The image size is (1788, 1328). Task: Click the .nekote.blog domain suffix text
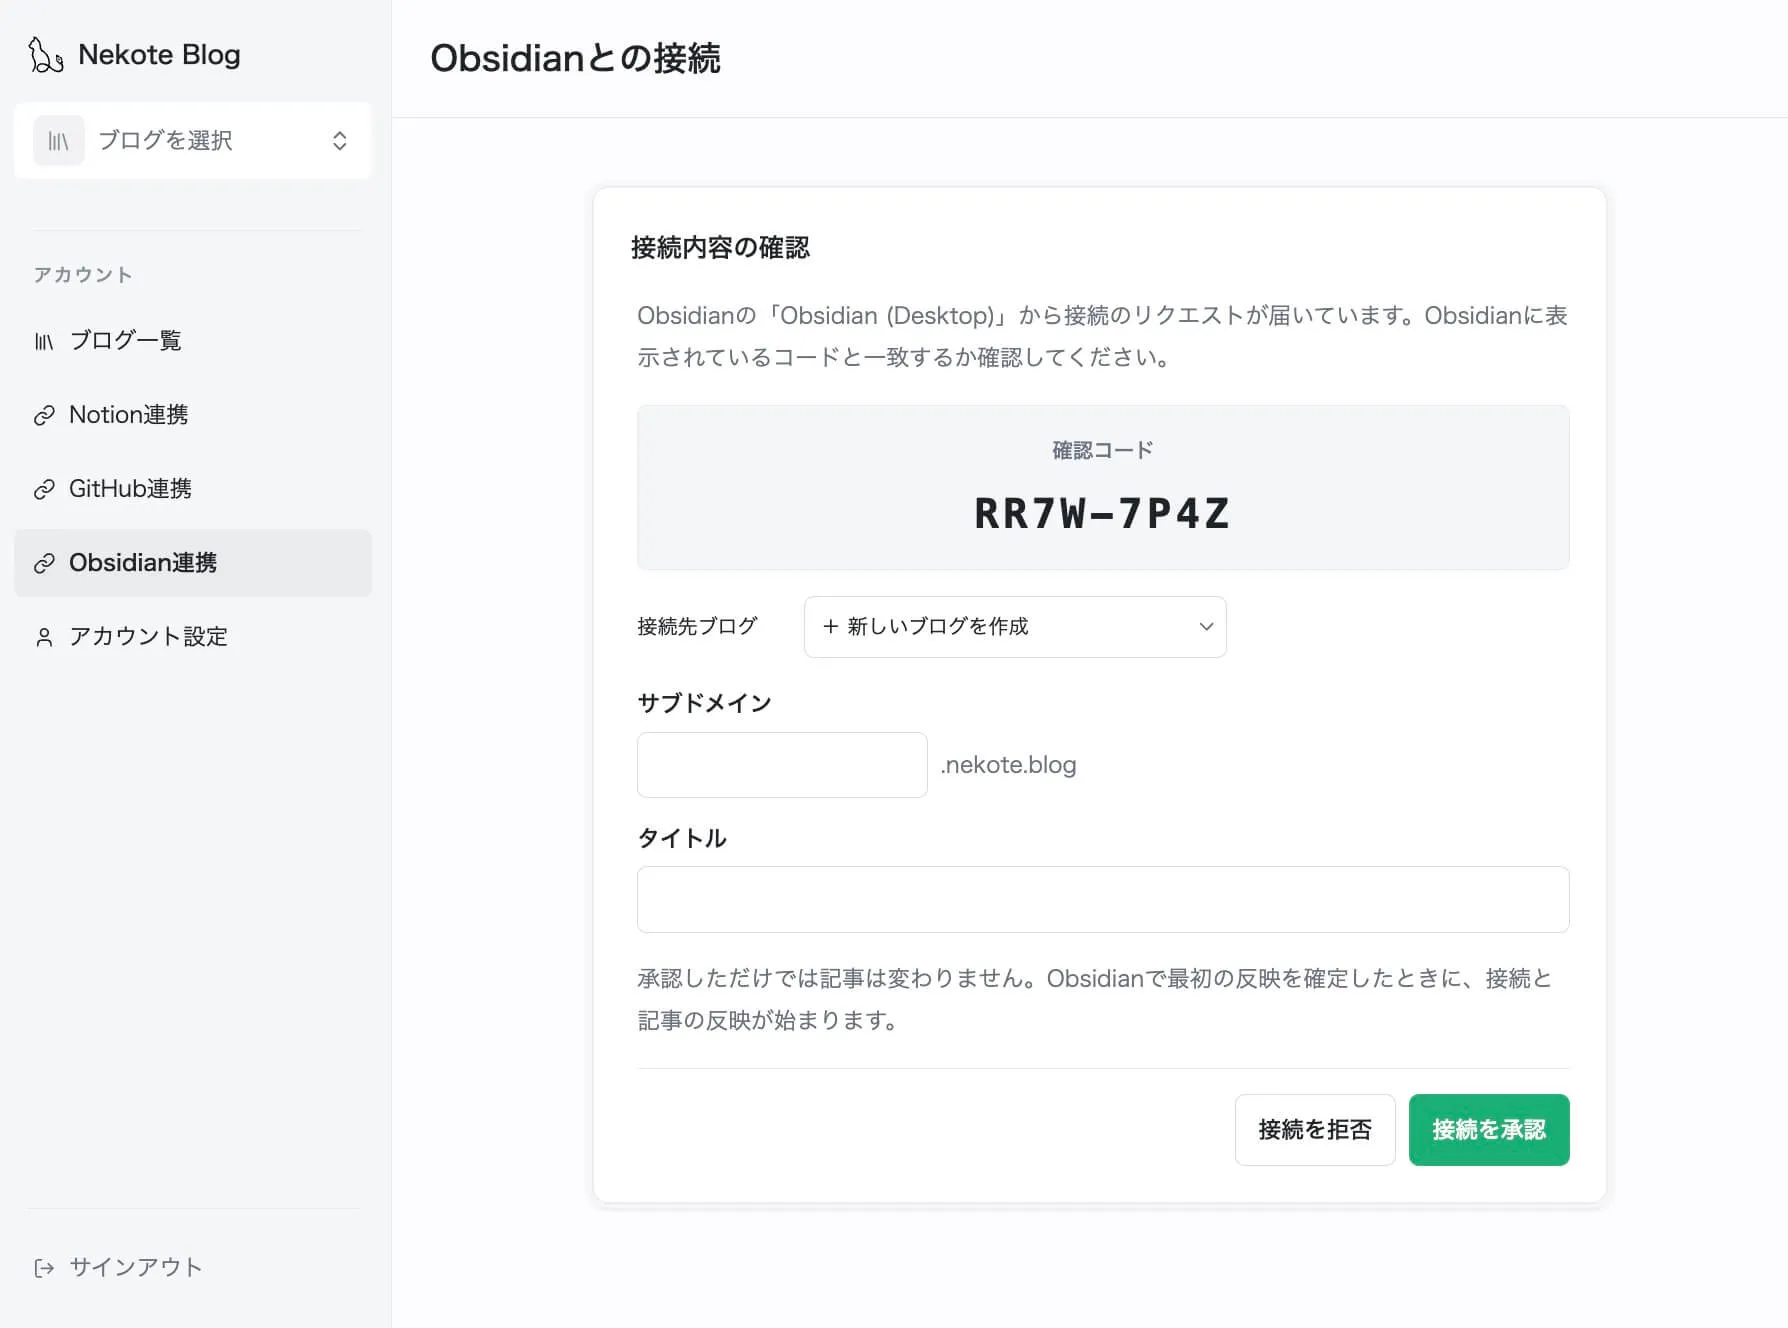(1008, 765)
